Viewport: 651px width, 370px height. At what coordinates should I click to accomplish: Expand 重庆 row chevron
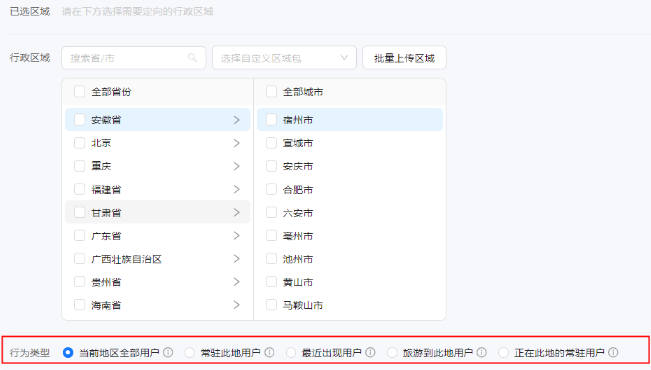click(237, 166)
